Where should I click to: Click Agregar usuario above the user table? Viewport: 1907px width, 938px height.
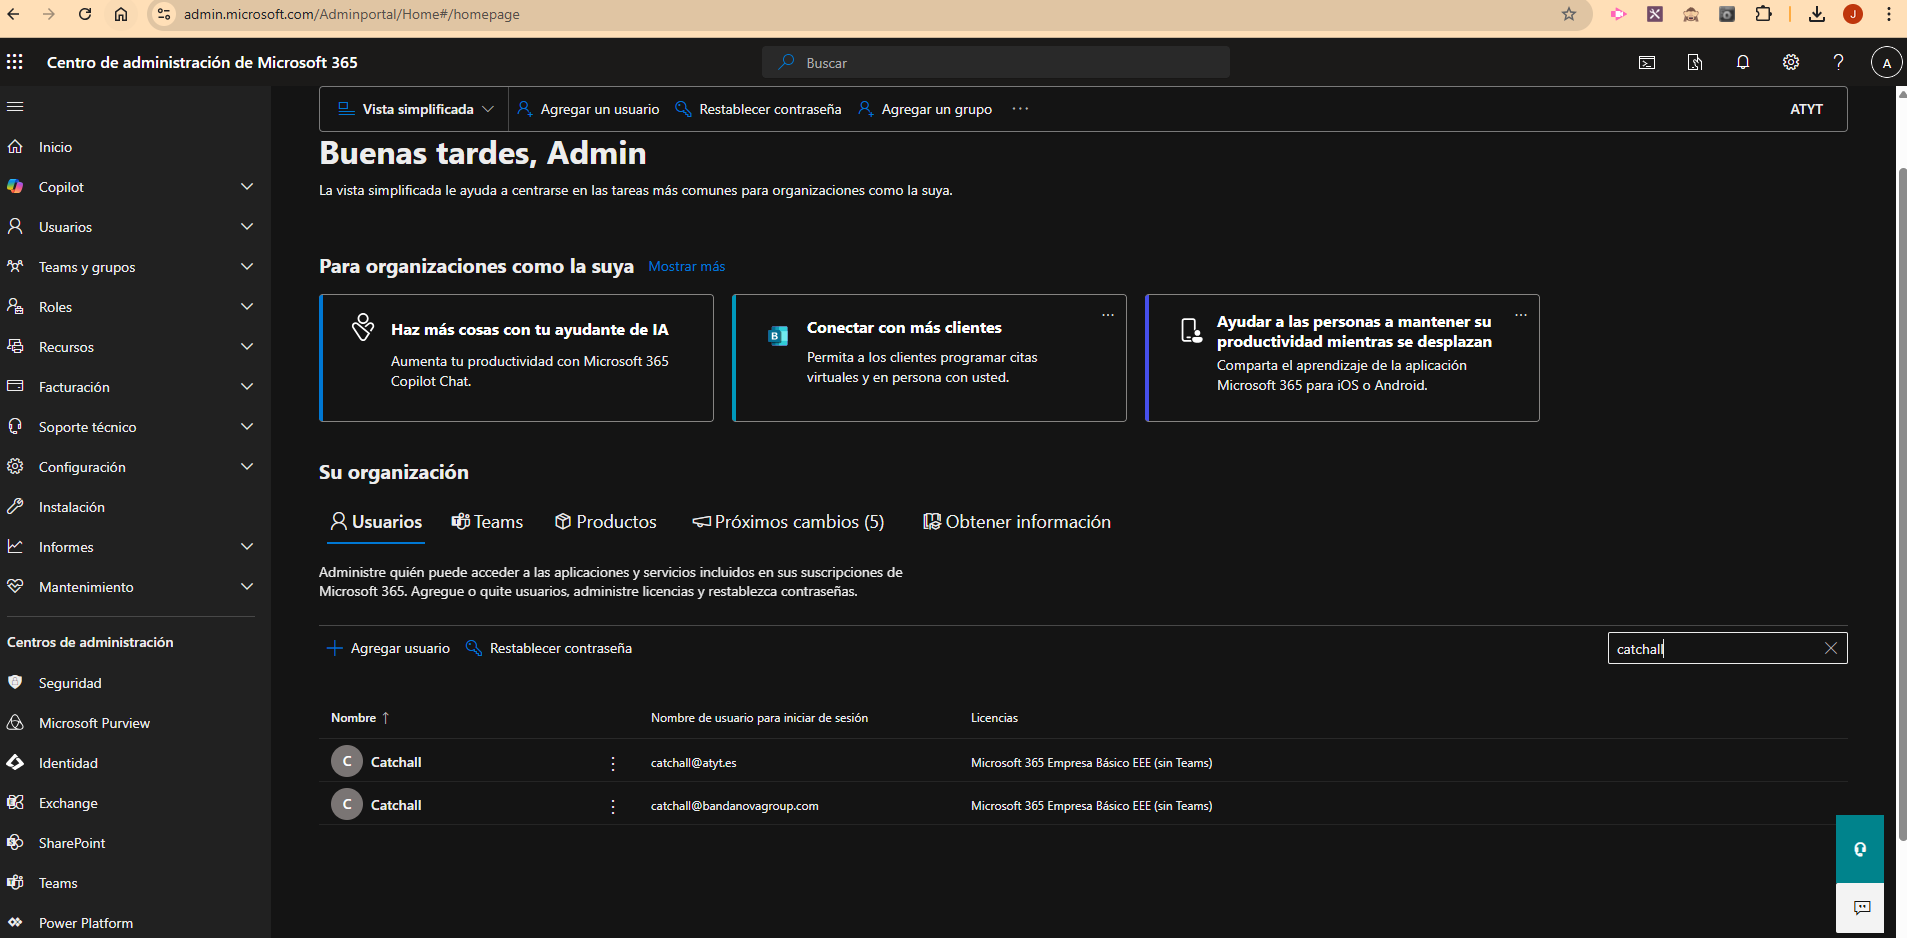tap(389, 648)
